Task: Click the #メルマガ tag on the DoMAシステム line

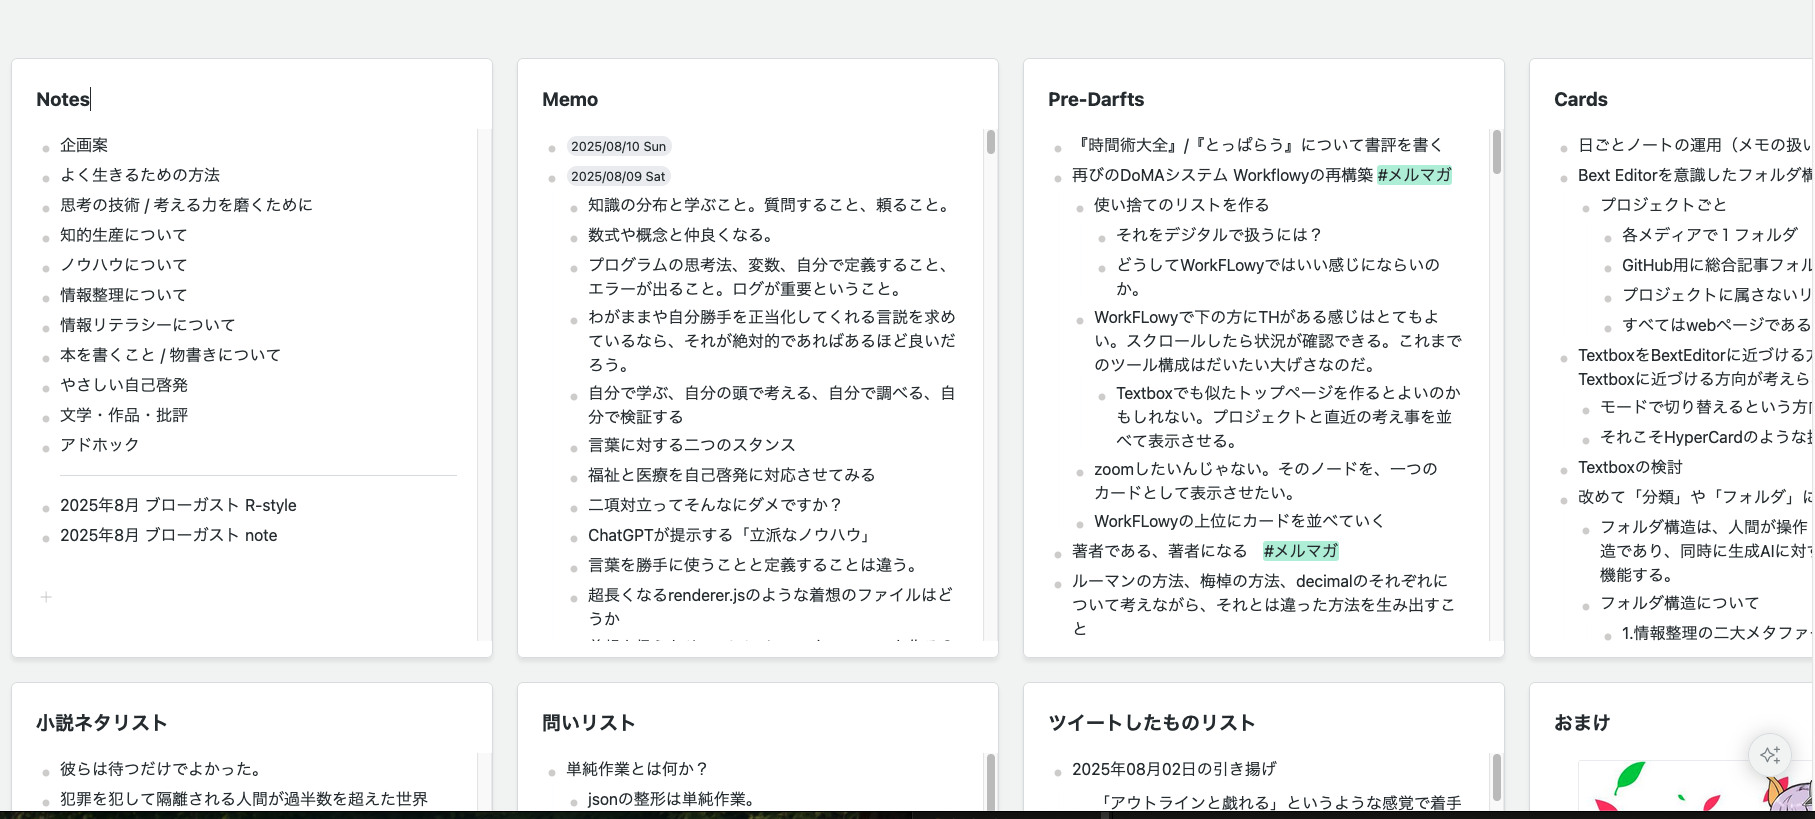Action: [x=1414, y=175]
